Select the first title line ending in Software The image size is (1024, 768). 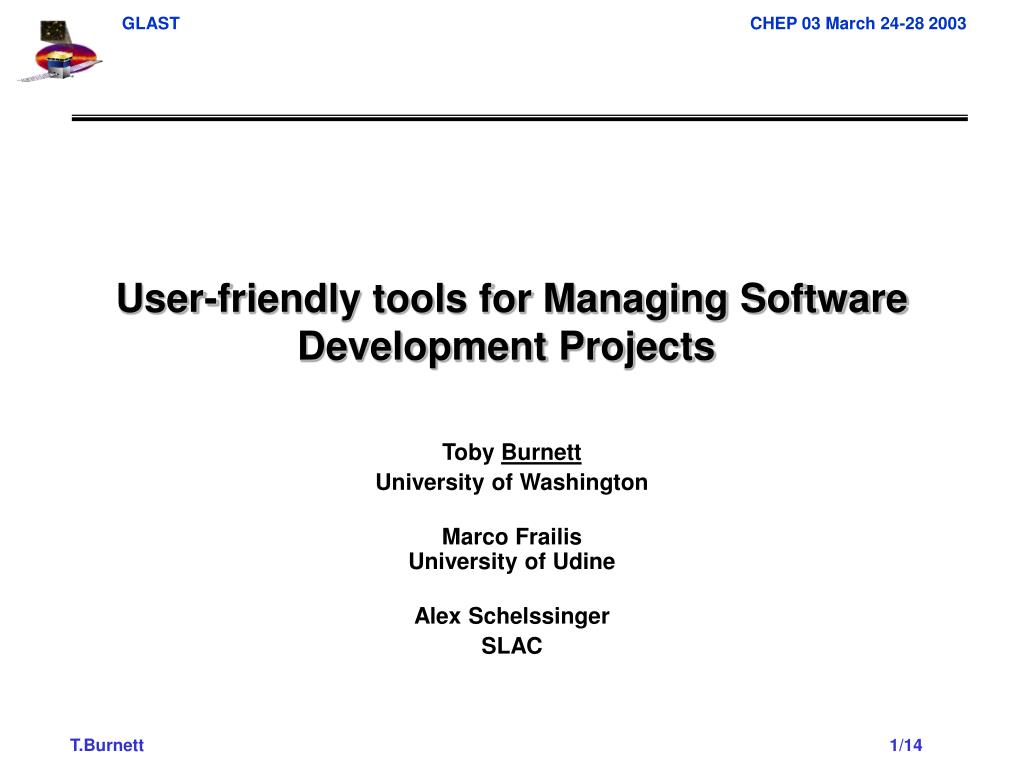(x=512, y=299)
